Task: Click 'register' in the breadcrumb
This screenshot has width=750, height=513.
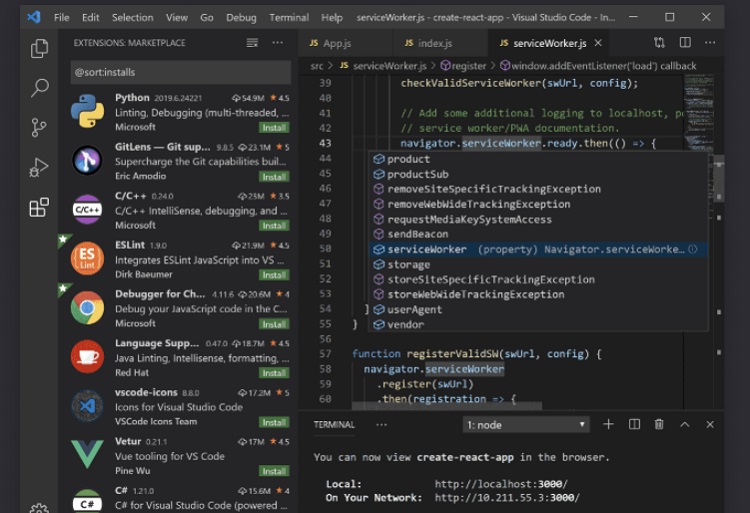Action: [x=463, y=66]
